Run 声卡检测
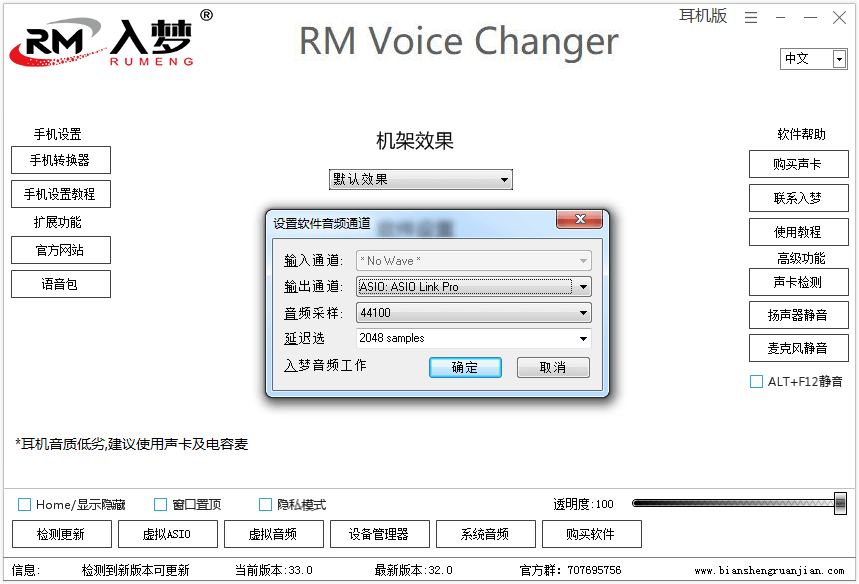 point(799,282)
